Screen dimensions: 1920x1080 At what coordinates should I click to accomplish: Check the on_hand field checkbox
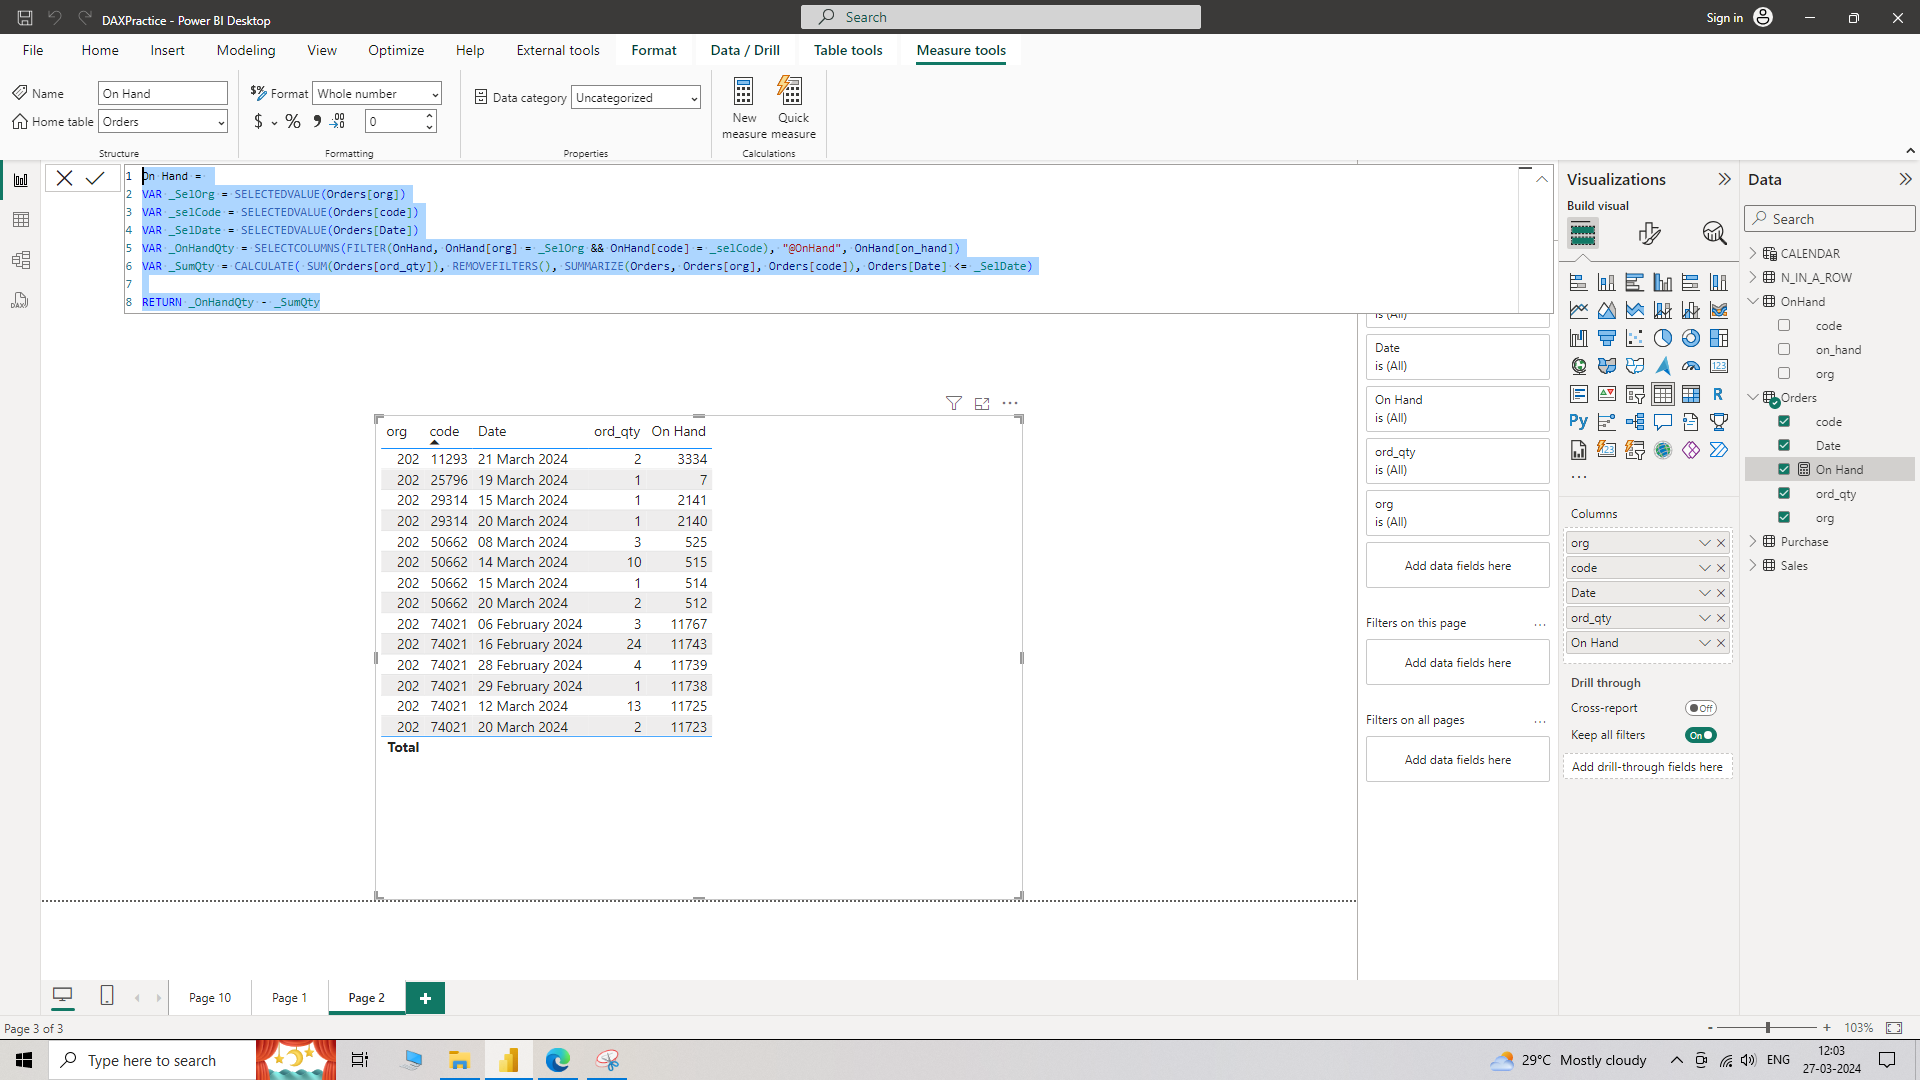1784,349
